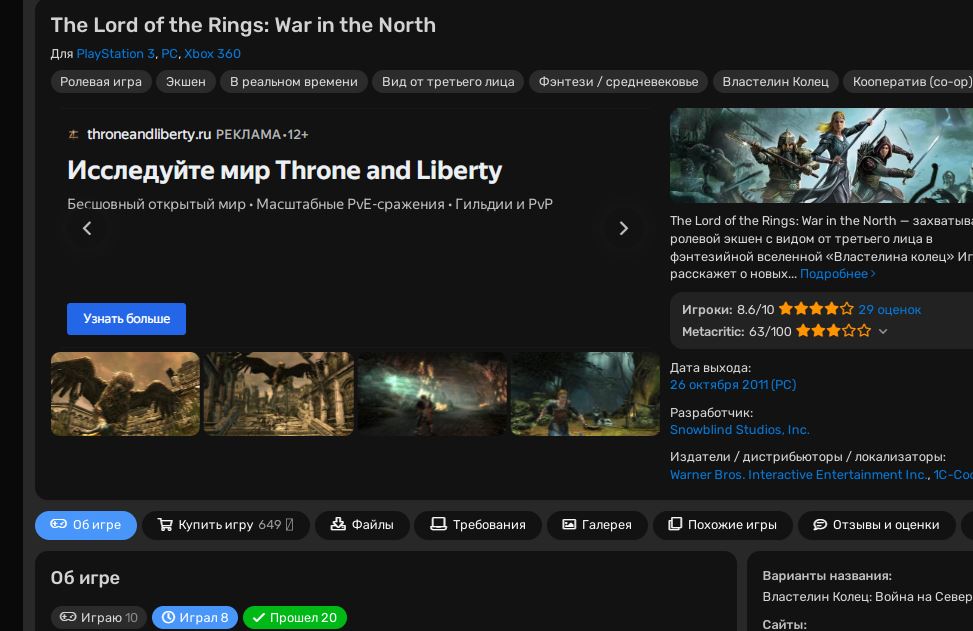Go to next slide with right arrow
The height and width of the screenshot is (631, 973).
coord(624,228)
